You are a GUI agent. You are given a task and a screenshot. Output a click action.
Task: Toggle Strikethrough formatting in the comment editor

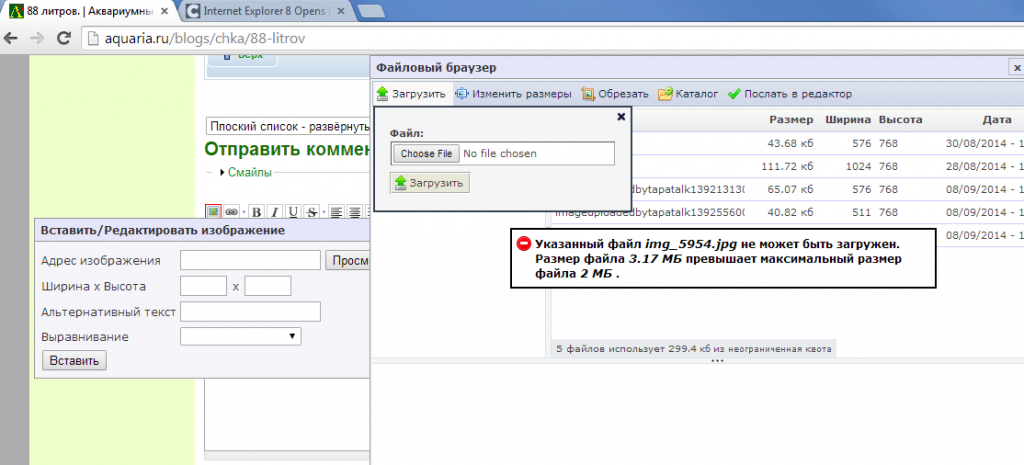point(312,212)
